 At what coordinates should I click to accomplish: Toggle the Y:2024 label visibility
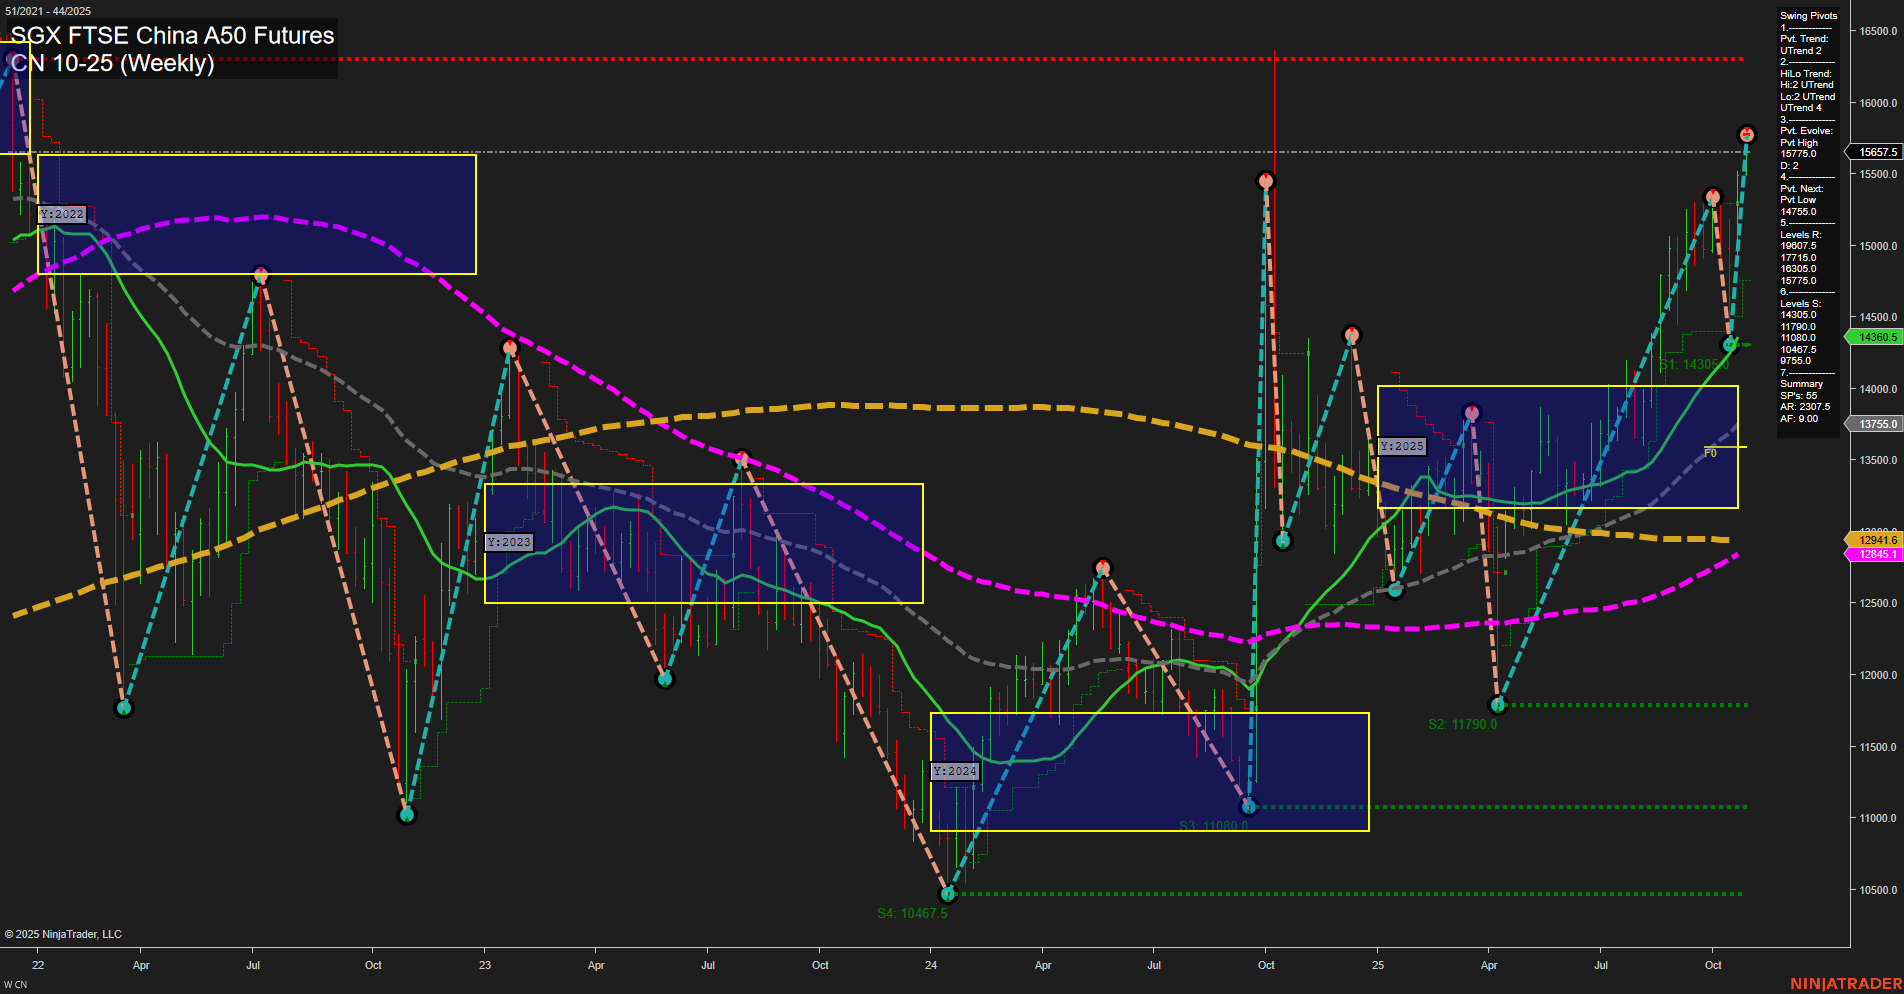[x=956, y=771]
